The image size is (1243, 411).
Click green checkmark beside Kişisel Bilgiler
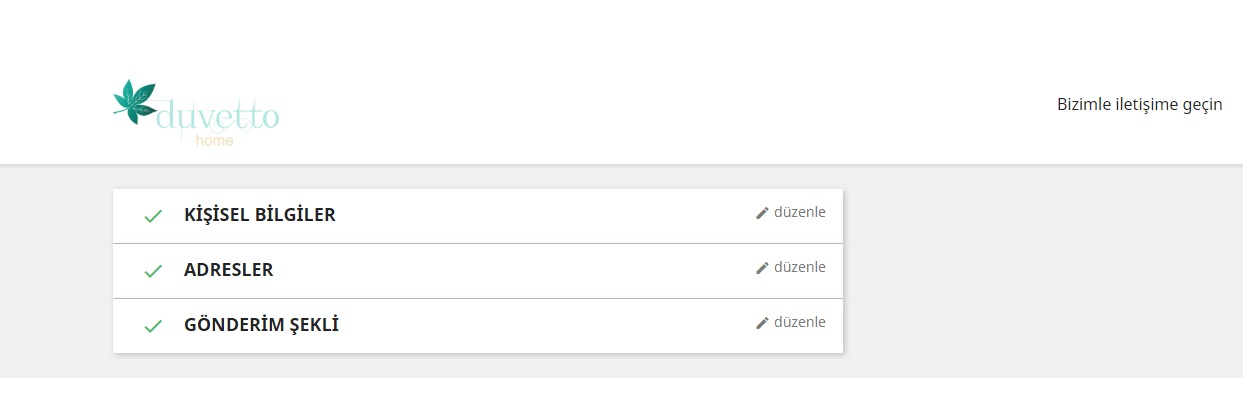point(153,216)
